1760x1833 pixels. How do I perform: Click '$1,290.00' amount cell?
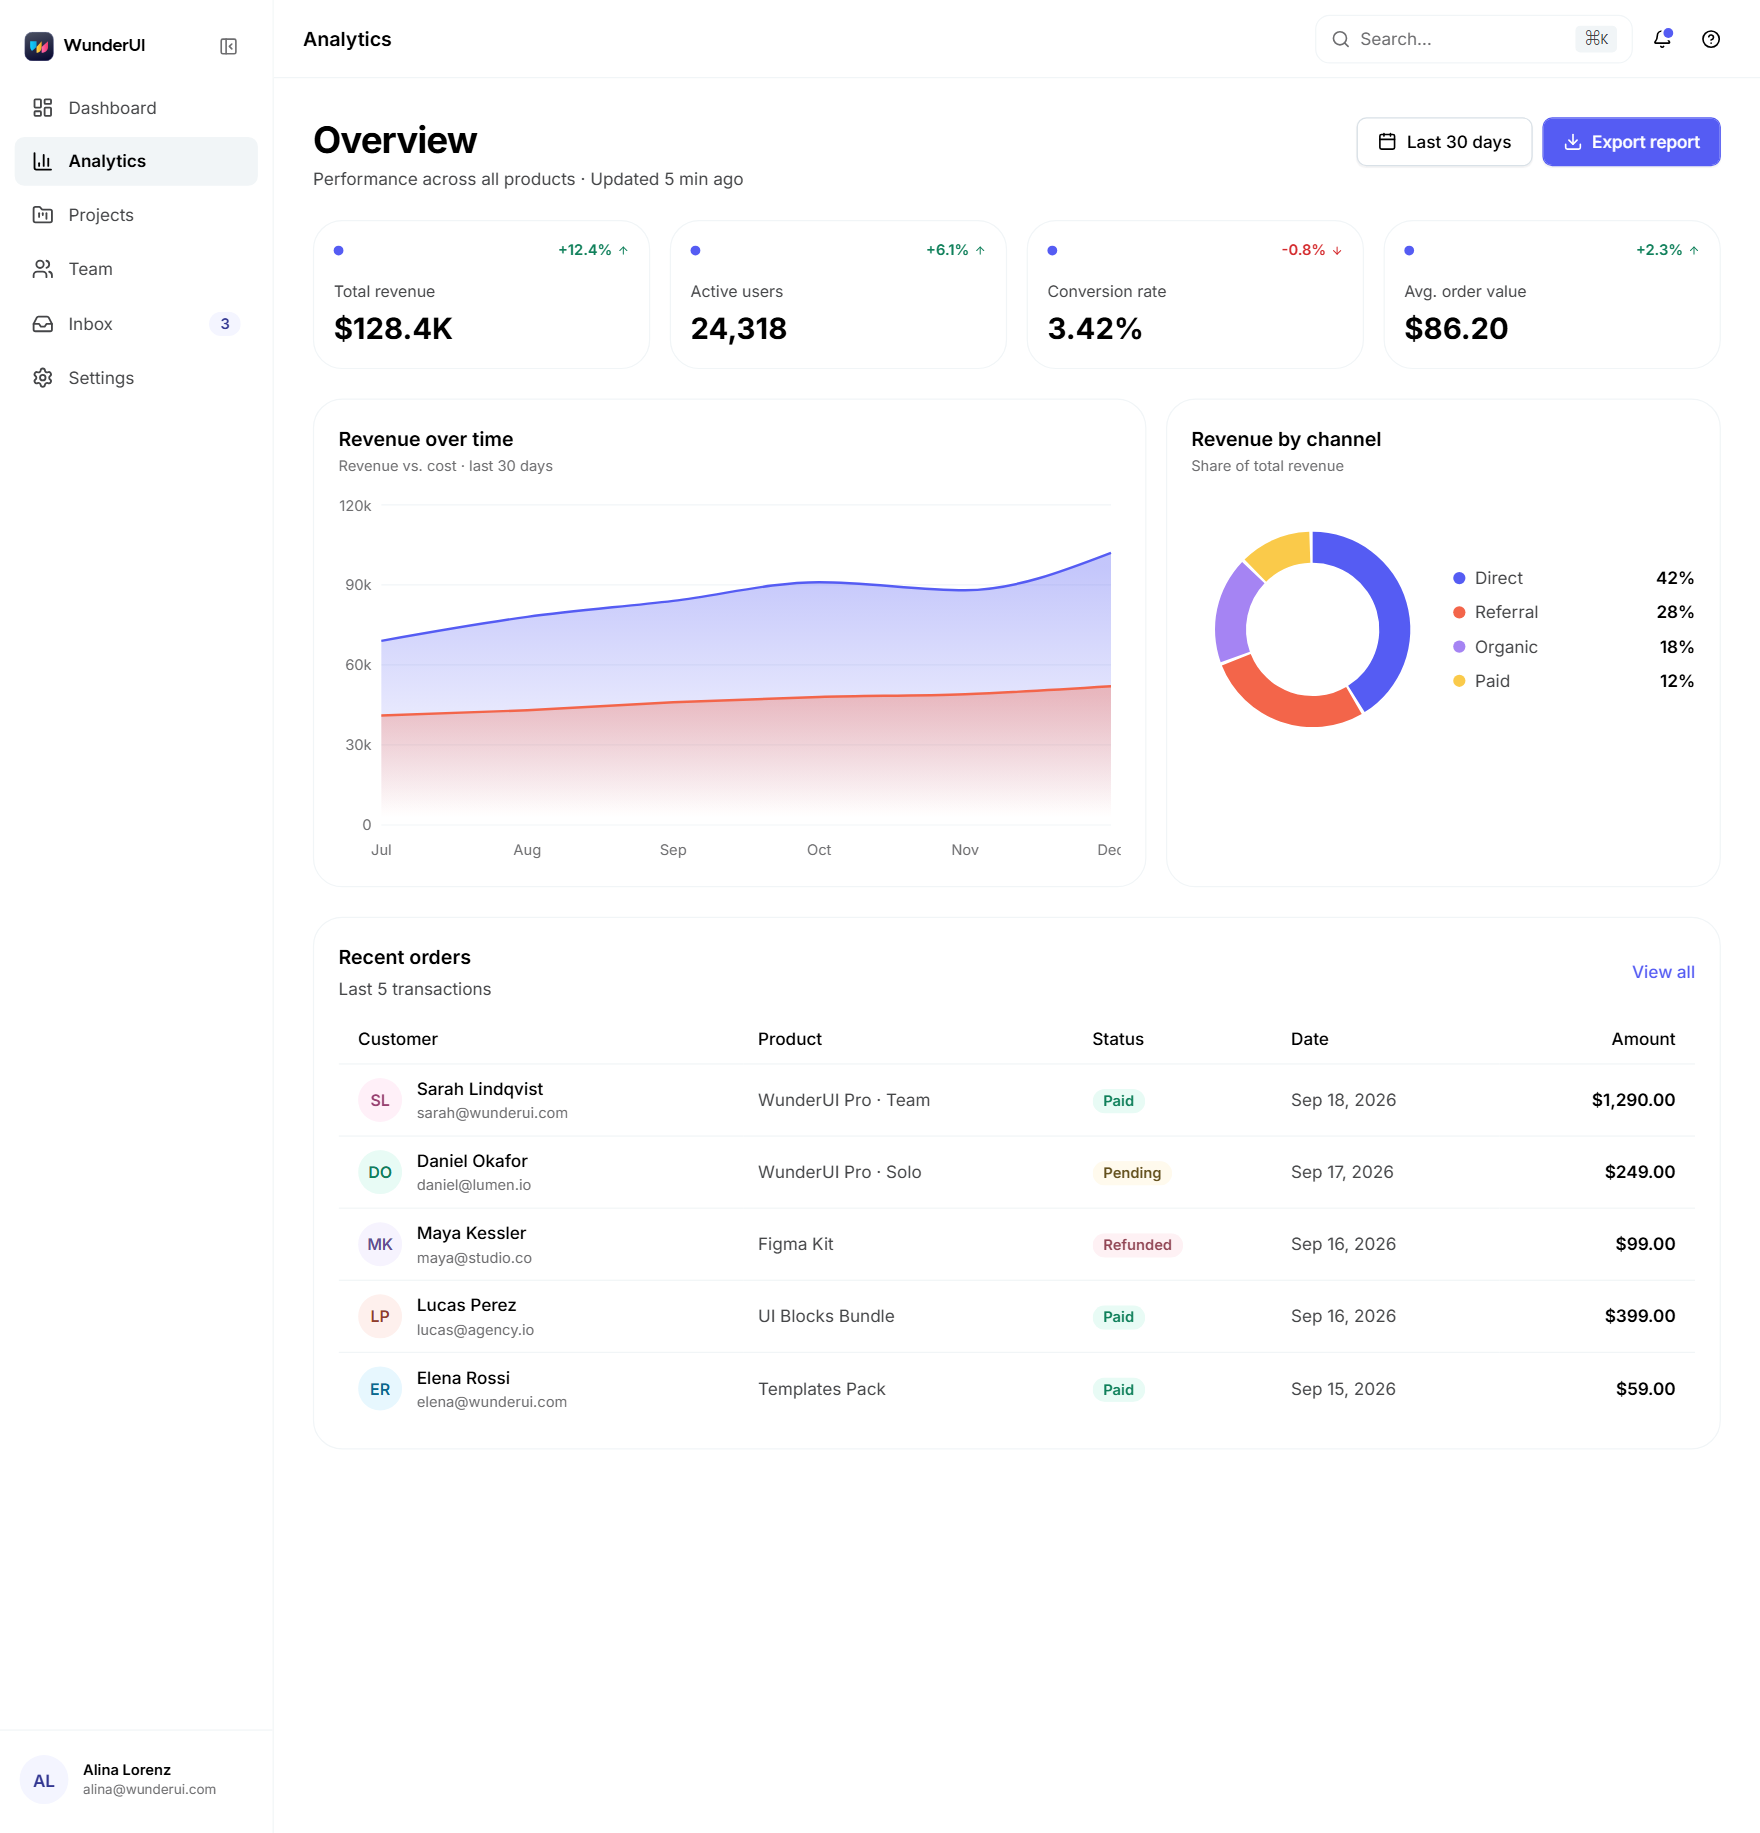[x=1633, y=1100]
